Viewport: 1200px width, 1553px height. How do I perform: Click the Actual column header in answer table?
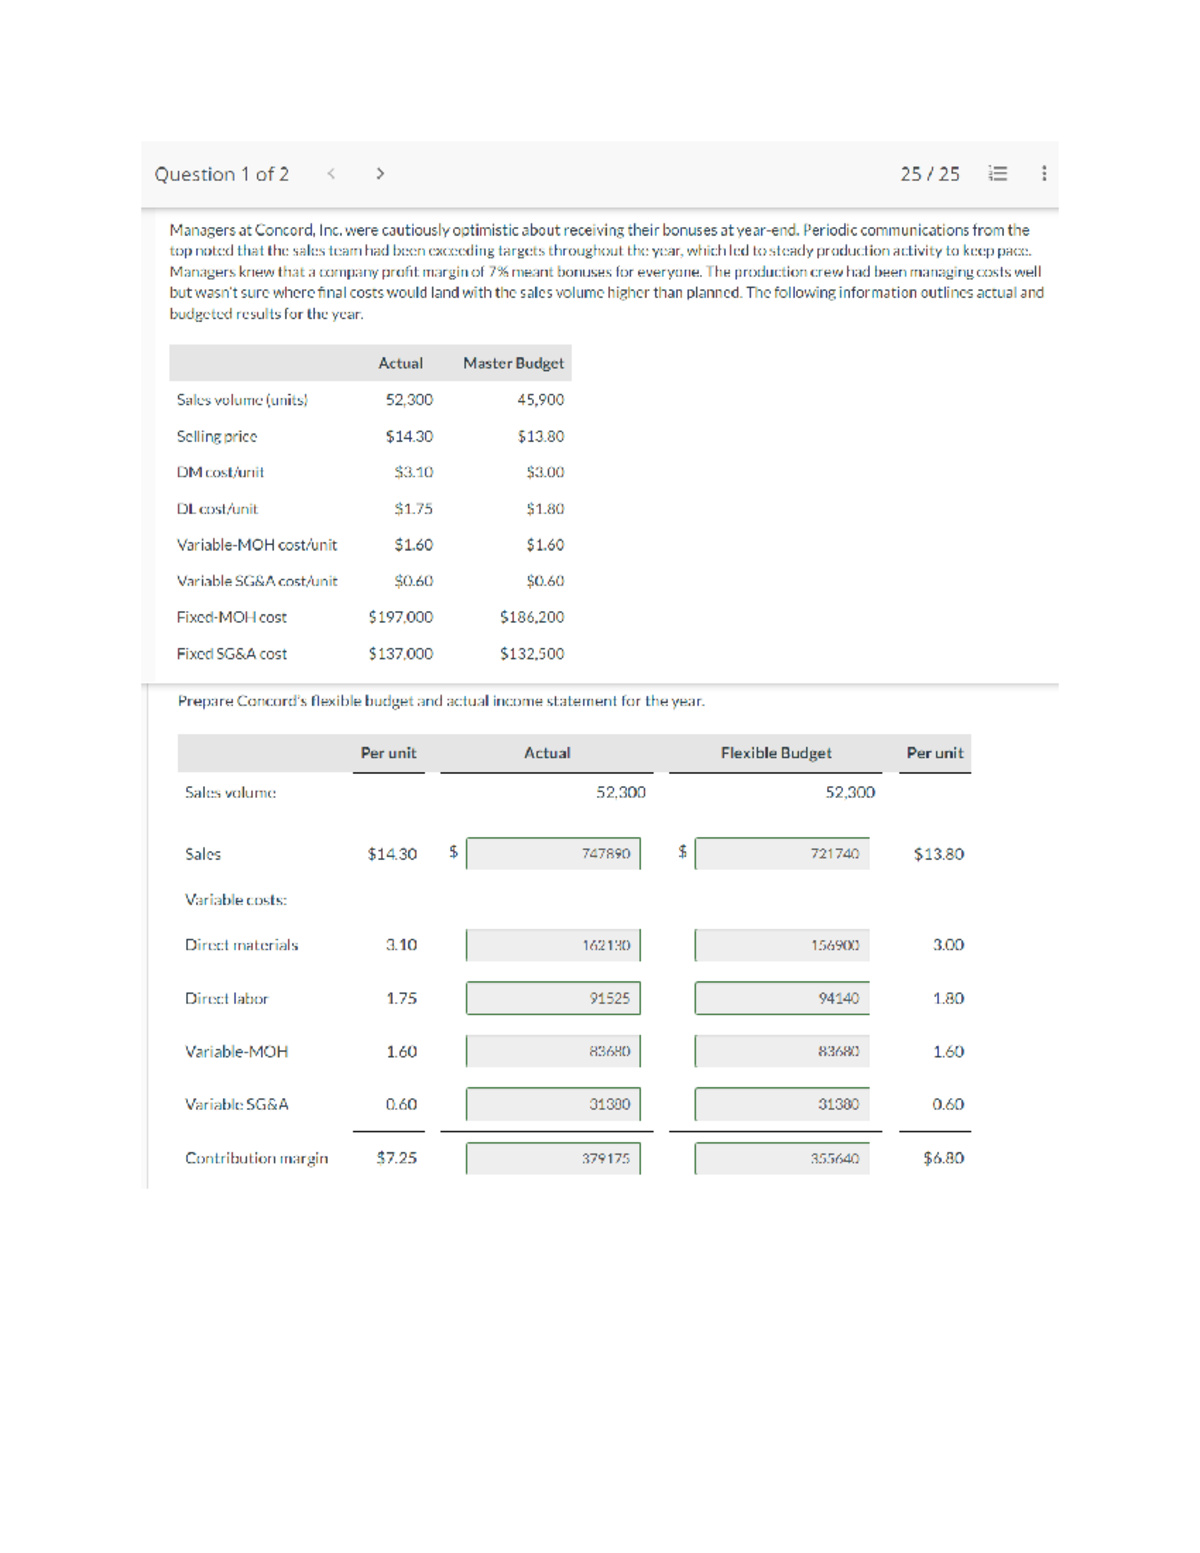tap(548, 752)
